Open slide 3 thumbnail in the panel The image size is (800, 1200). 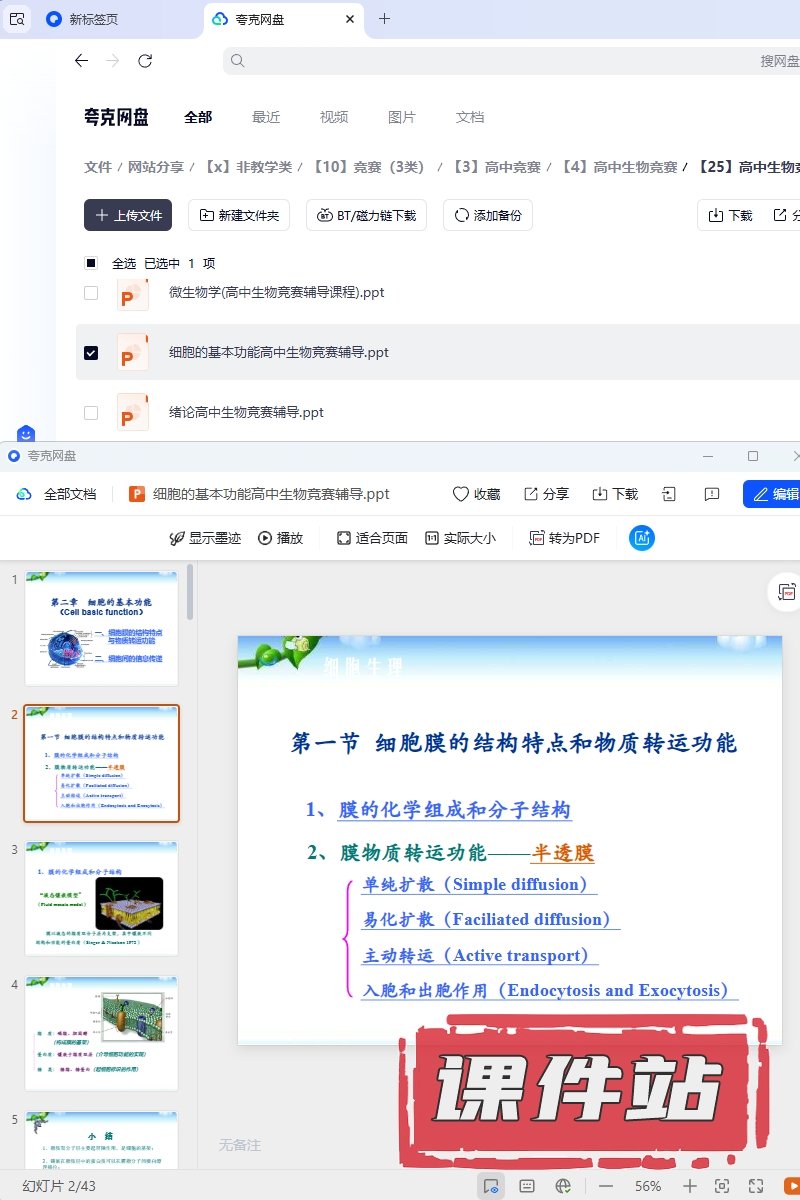[101, 898]
